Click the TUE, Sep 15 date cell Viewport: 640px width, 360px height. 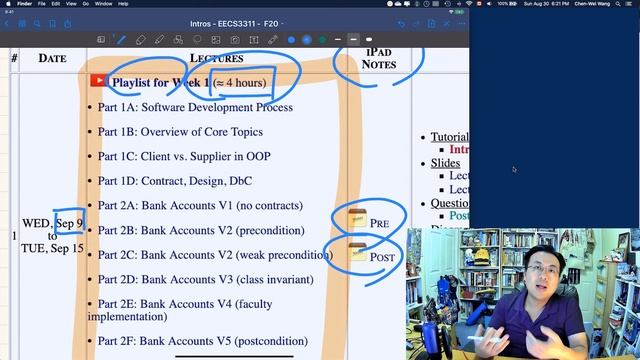point(52,248)
